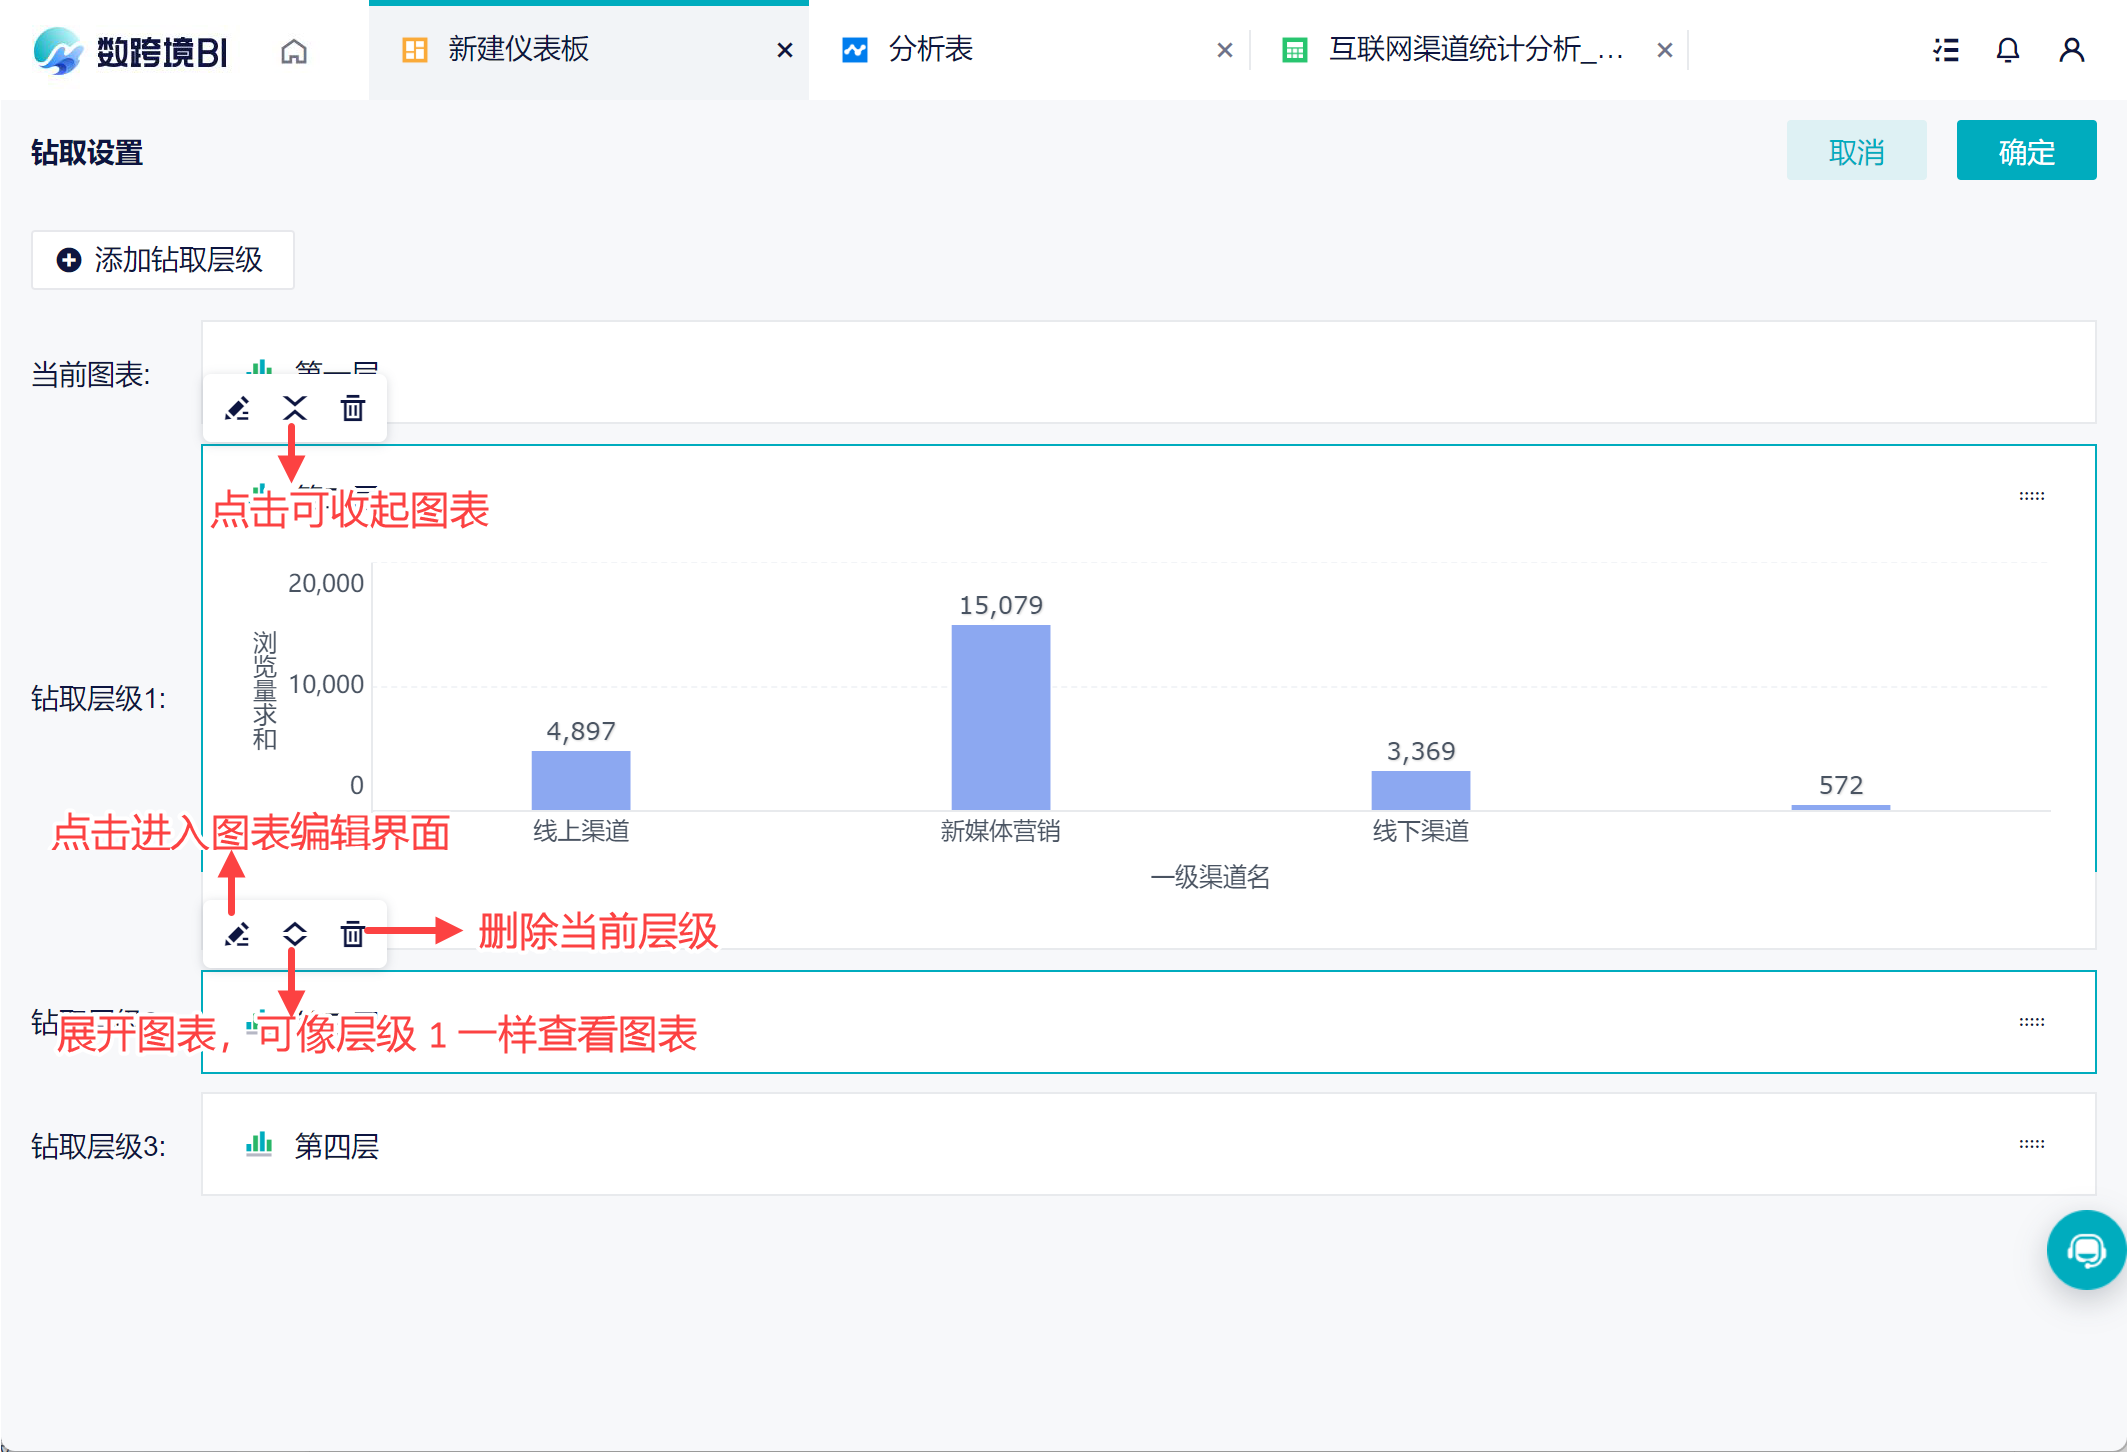Open the notification bell
2127x1452 pixels.
click(x=2007, y=50)
